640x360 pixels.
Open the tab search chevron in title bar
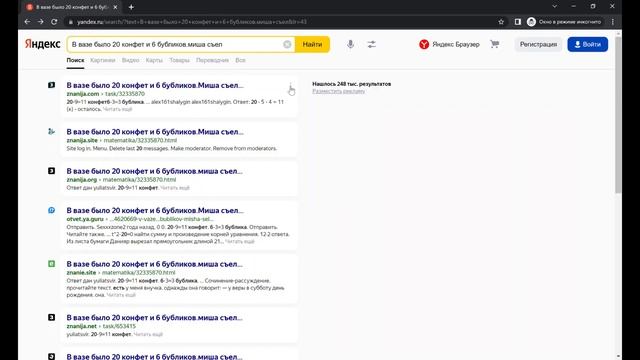tap(554, 7)
